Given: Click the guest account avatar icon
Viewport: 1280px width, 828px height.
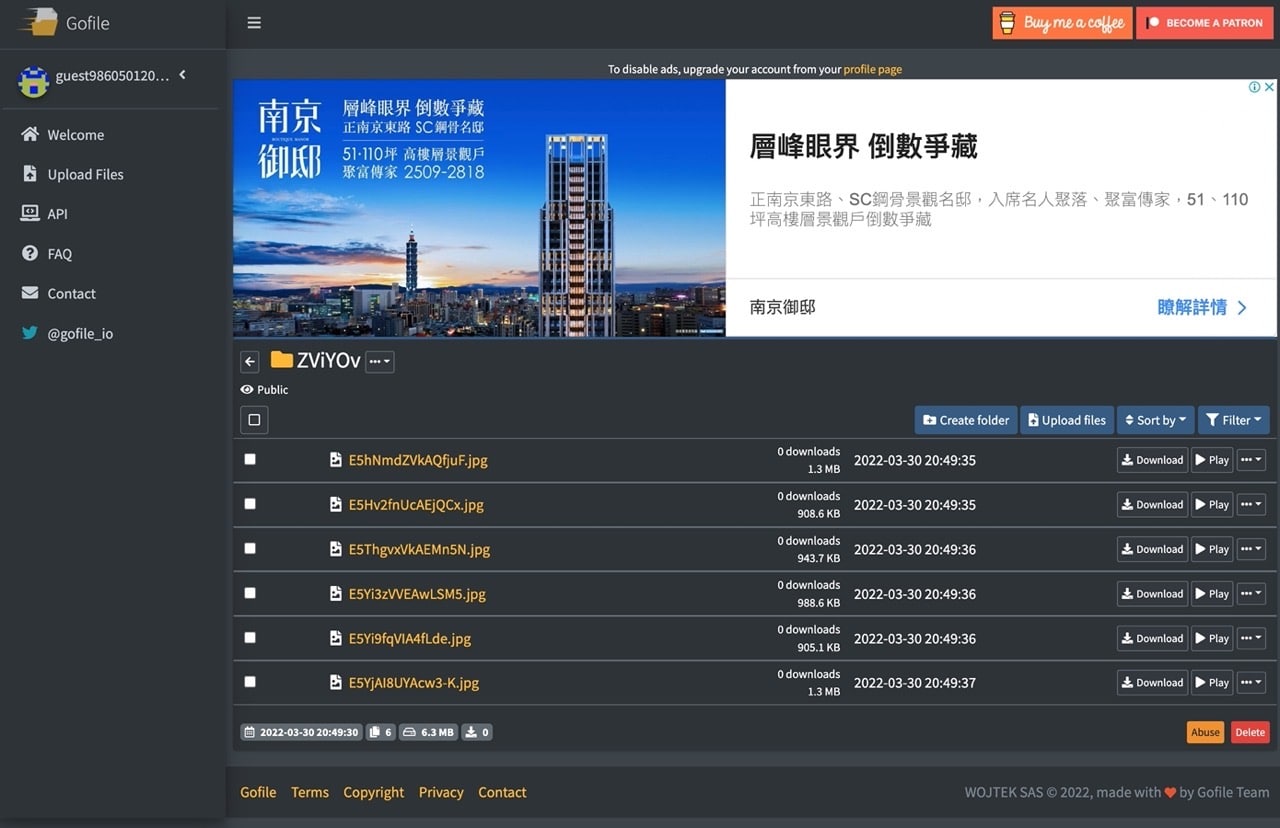Looking at the screenshot, I should pyautogui.click(x=34, y=81).
